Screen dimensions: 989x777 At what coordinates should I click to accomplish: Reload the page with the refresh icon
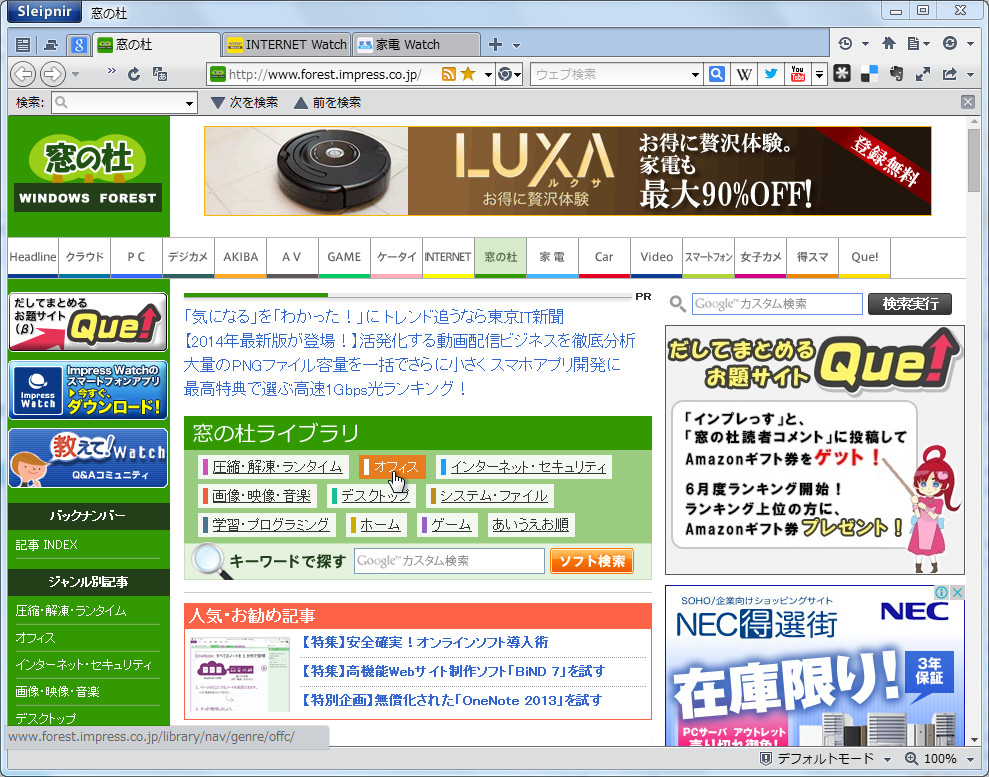click(134, 74)
